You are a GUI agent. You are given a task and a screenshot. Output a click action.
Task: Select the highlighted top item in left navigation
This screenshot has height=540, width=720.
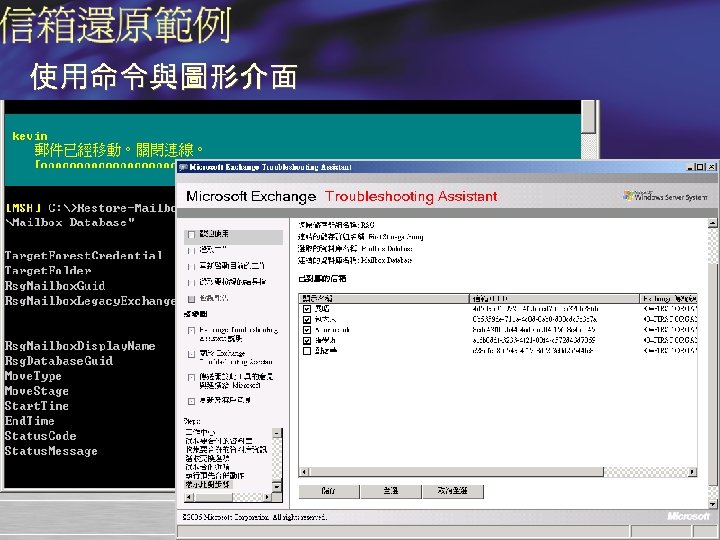(233, 236)
